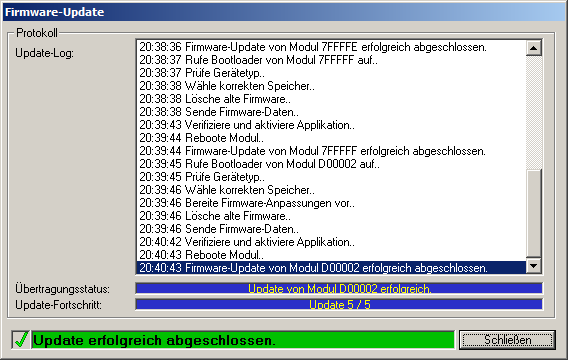Click the log scrollbar down arrow
The image size is (568, 360).
534,266
